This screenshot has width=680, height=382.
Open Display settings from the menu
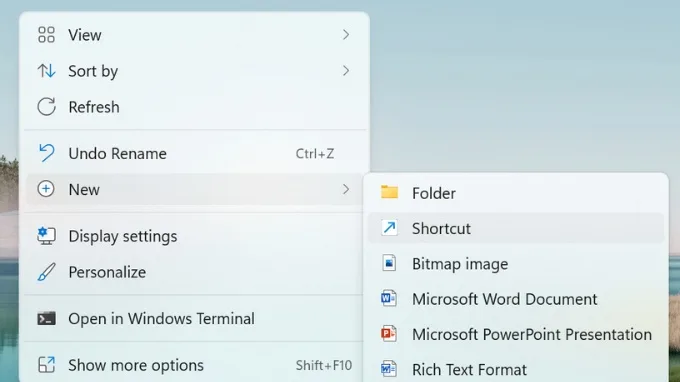[x=194, y=236]
